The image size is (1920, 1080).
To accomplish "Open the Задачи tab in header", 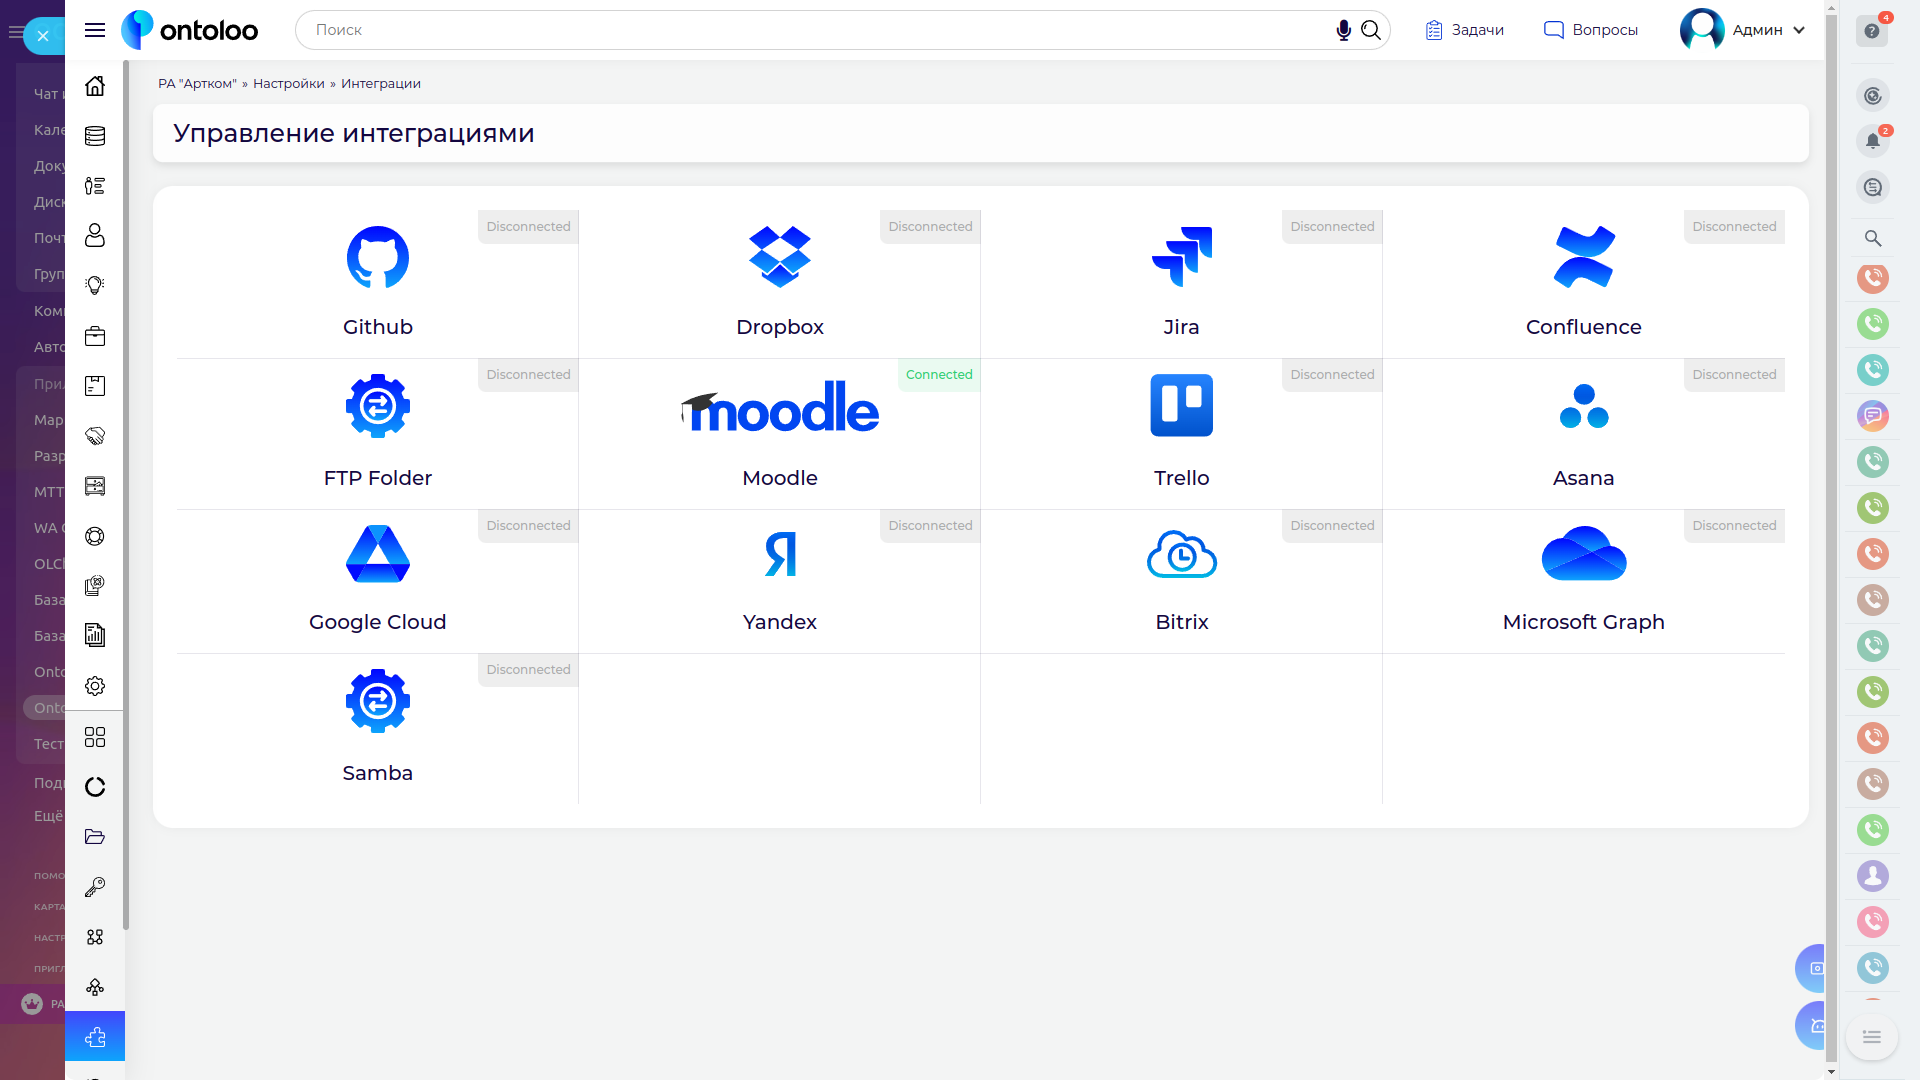I will (x=1465, y=30).
